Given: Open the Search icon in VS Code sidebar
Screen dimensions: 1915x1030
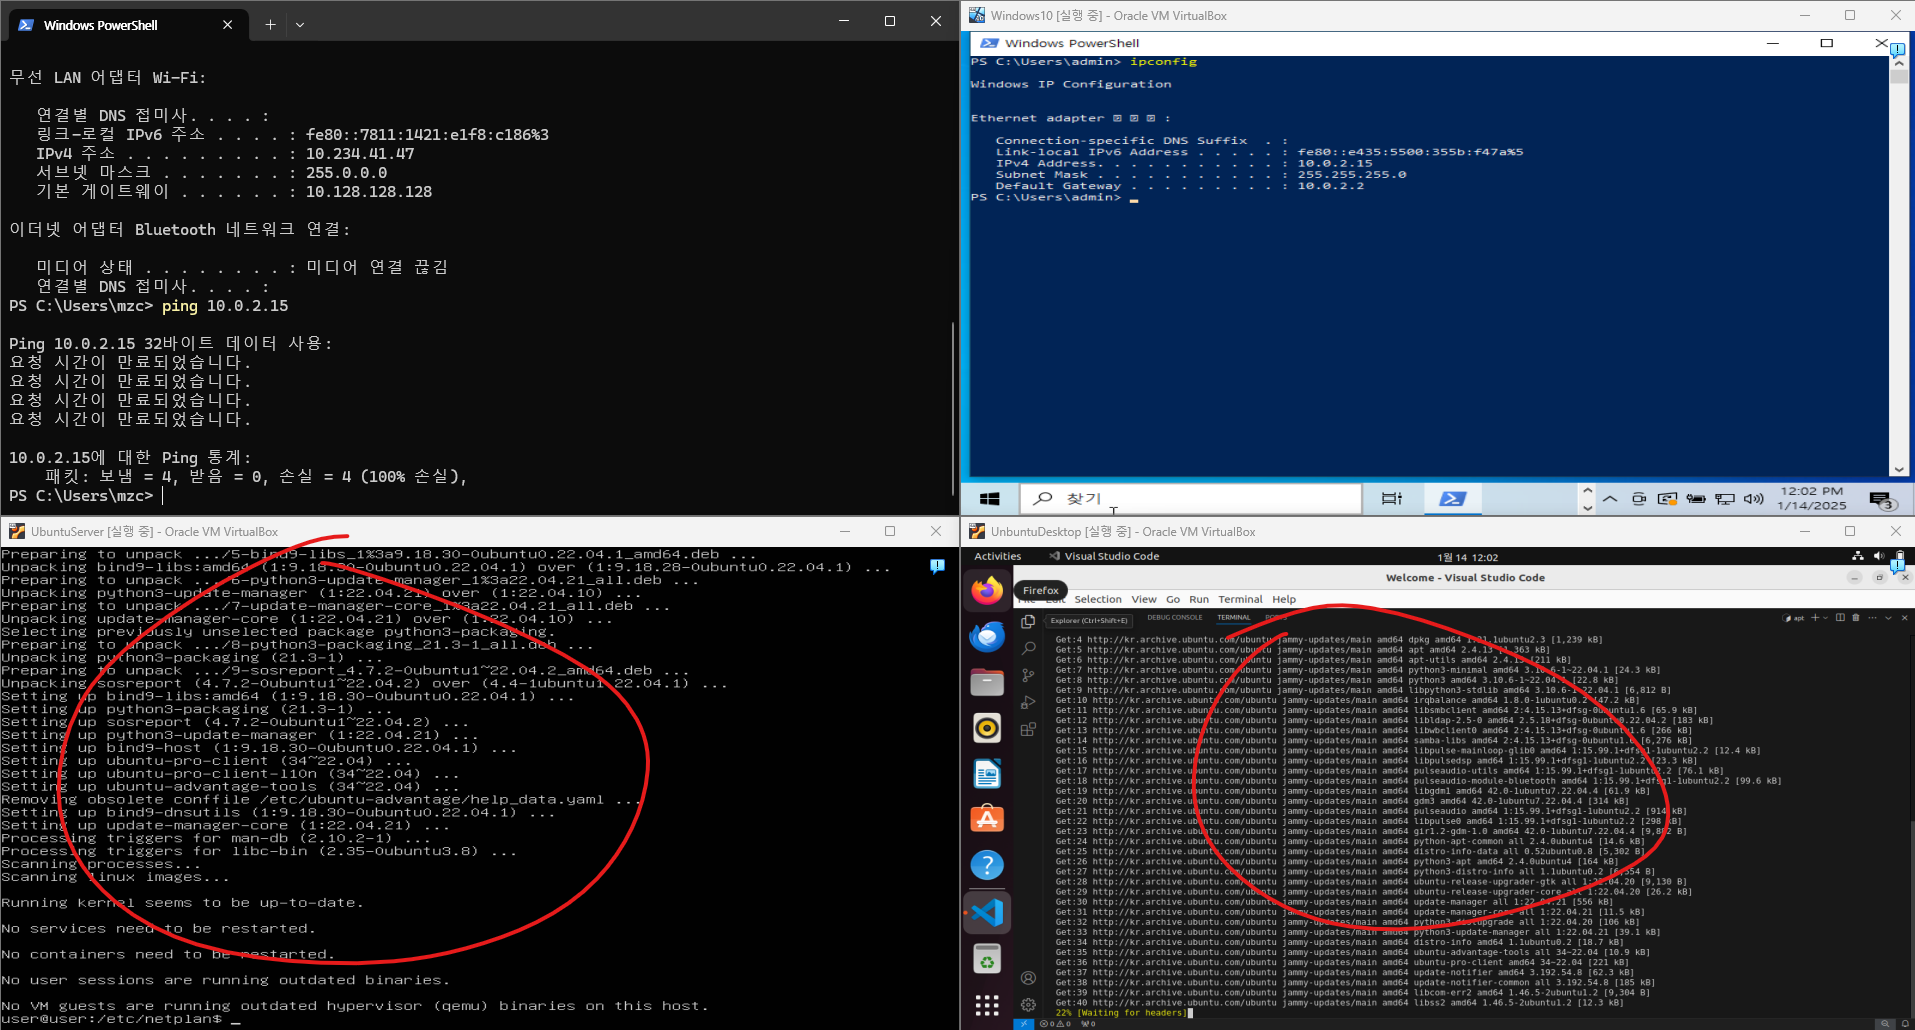Looking at the screenshot, I should tap(1028, 649).
